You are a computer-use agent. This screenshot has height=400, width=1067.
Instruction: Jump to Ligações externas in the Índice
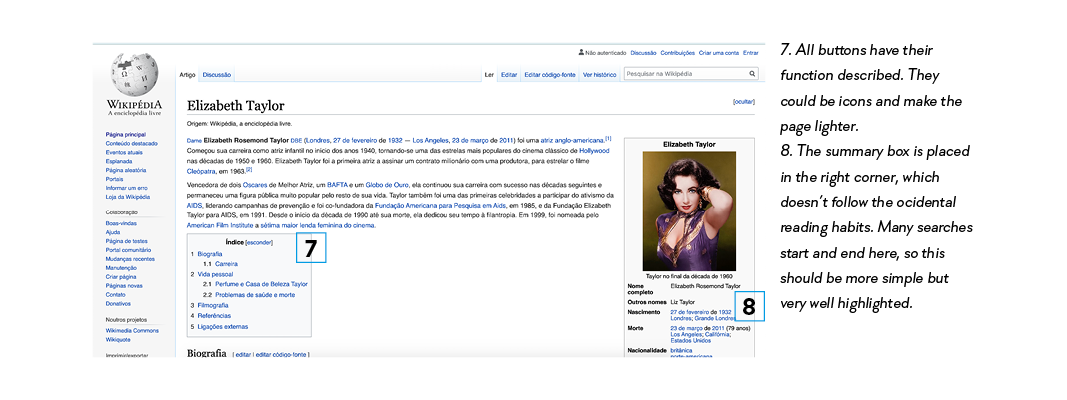pos(223,326)
